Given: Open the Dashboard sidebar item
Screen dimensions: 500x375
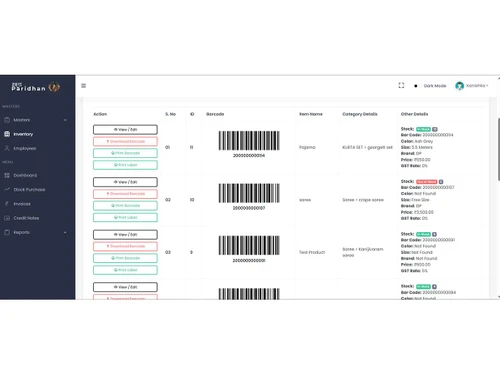Looking at the screenshot, I should (25, 175).
